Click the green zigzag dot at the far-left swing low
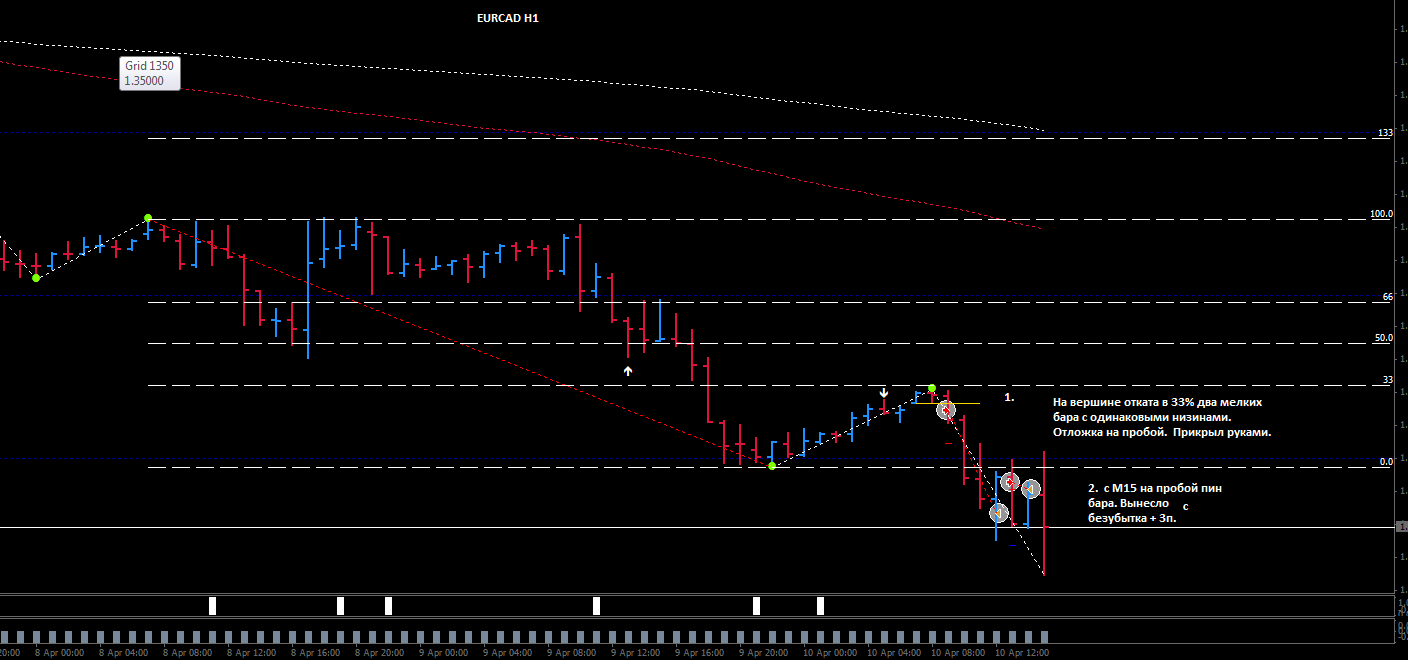Screen dimensions: 1408x660 click(x=36, y=278)
